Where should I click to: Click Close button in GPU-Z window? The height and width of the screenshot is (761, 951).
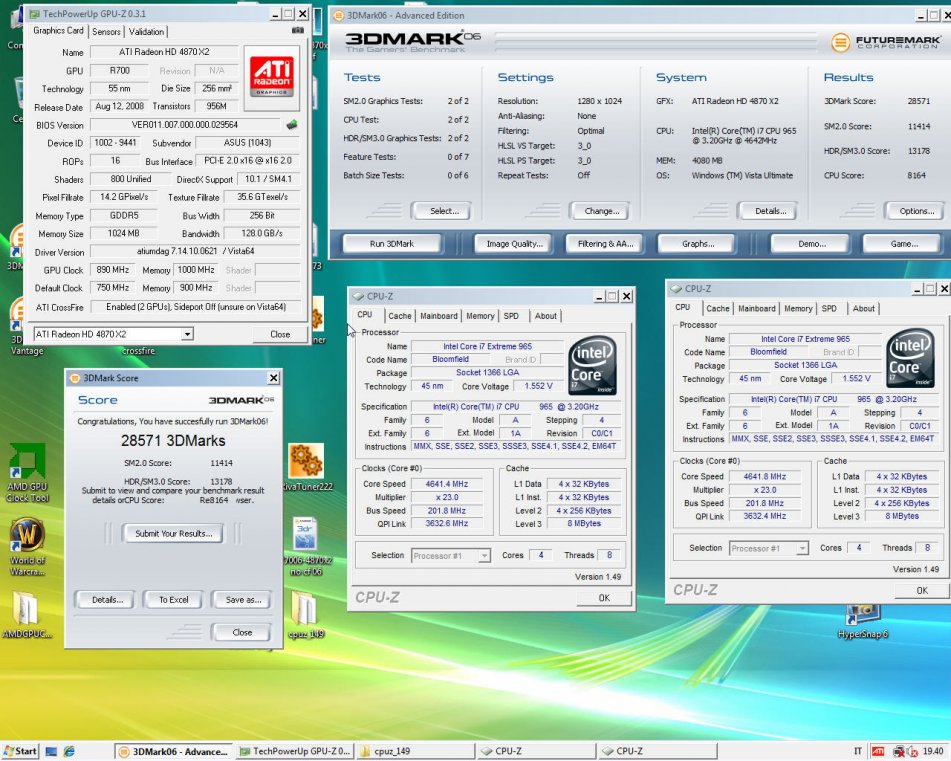pyautogui.click(x=280, y=334)
